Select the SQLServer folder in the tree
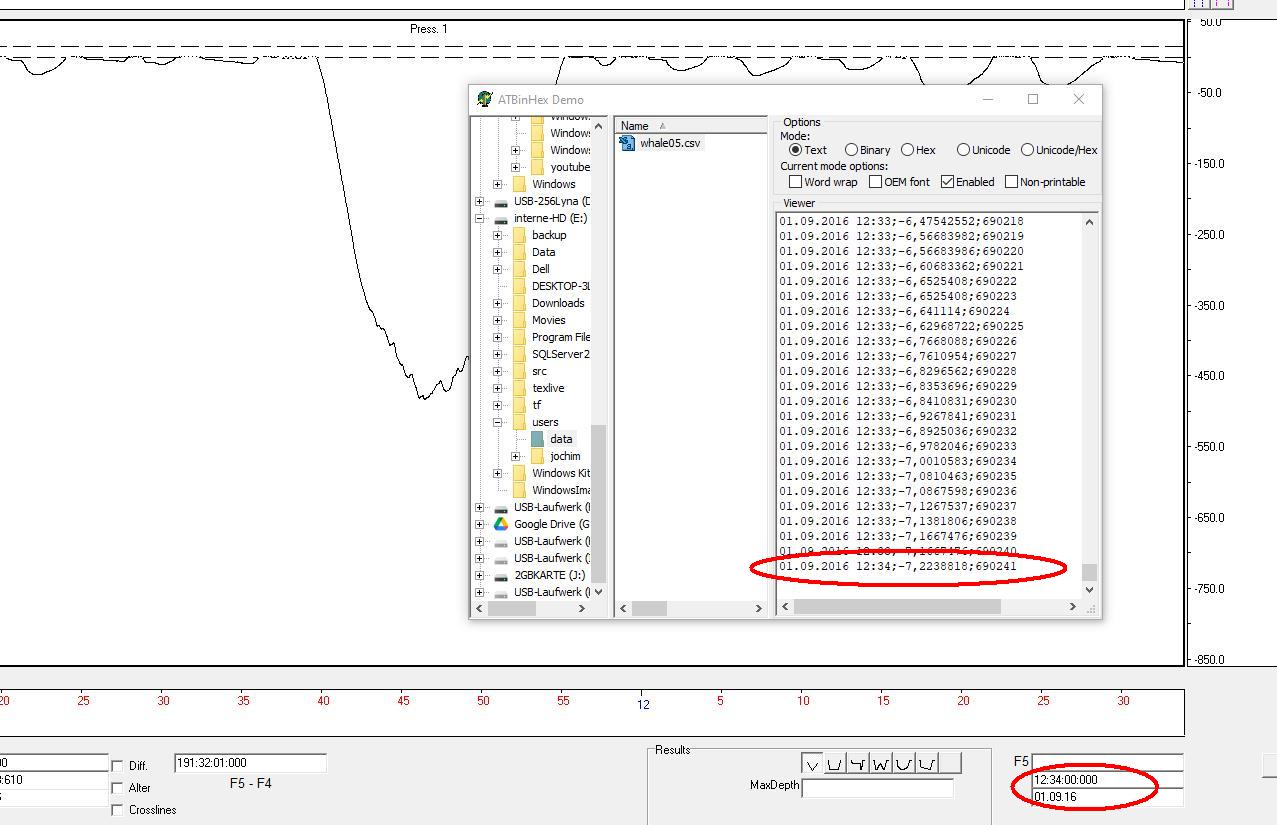 point(560,354)
